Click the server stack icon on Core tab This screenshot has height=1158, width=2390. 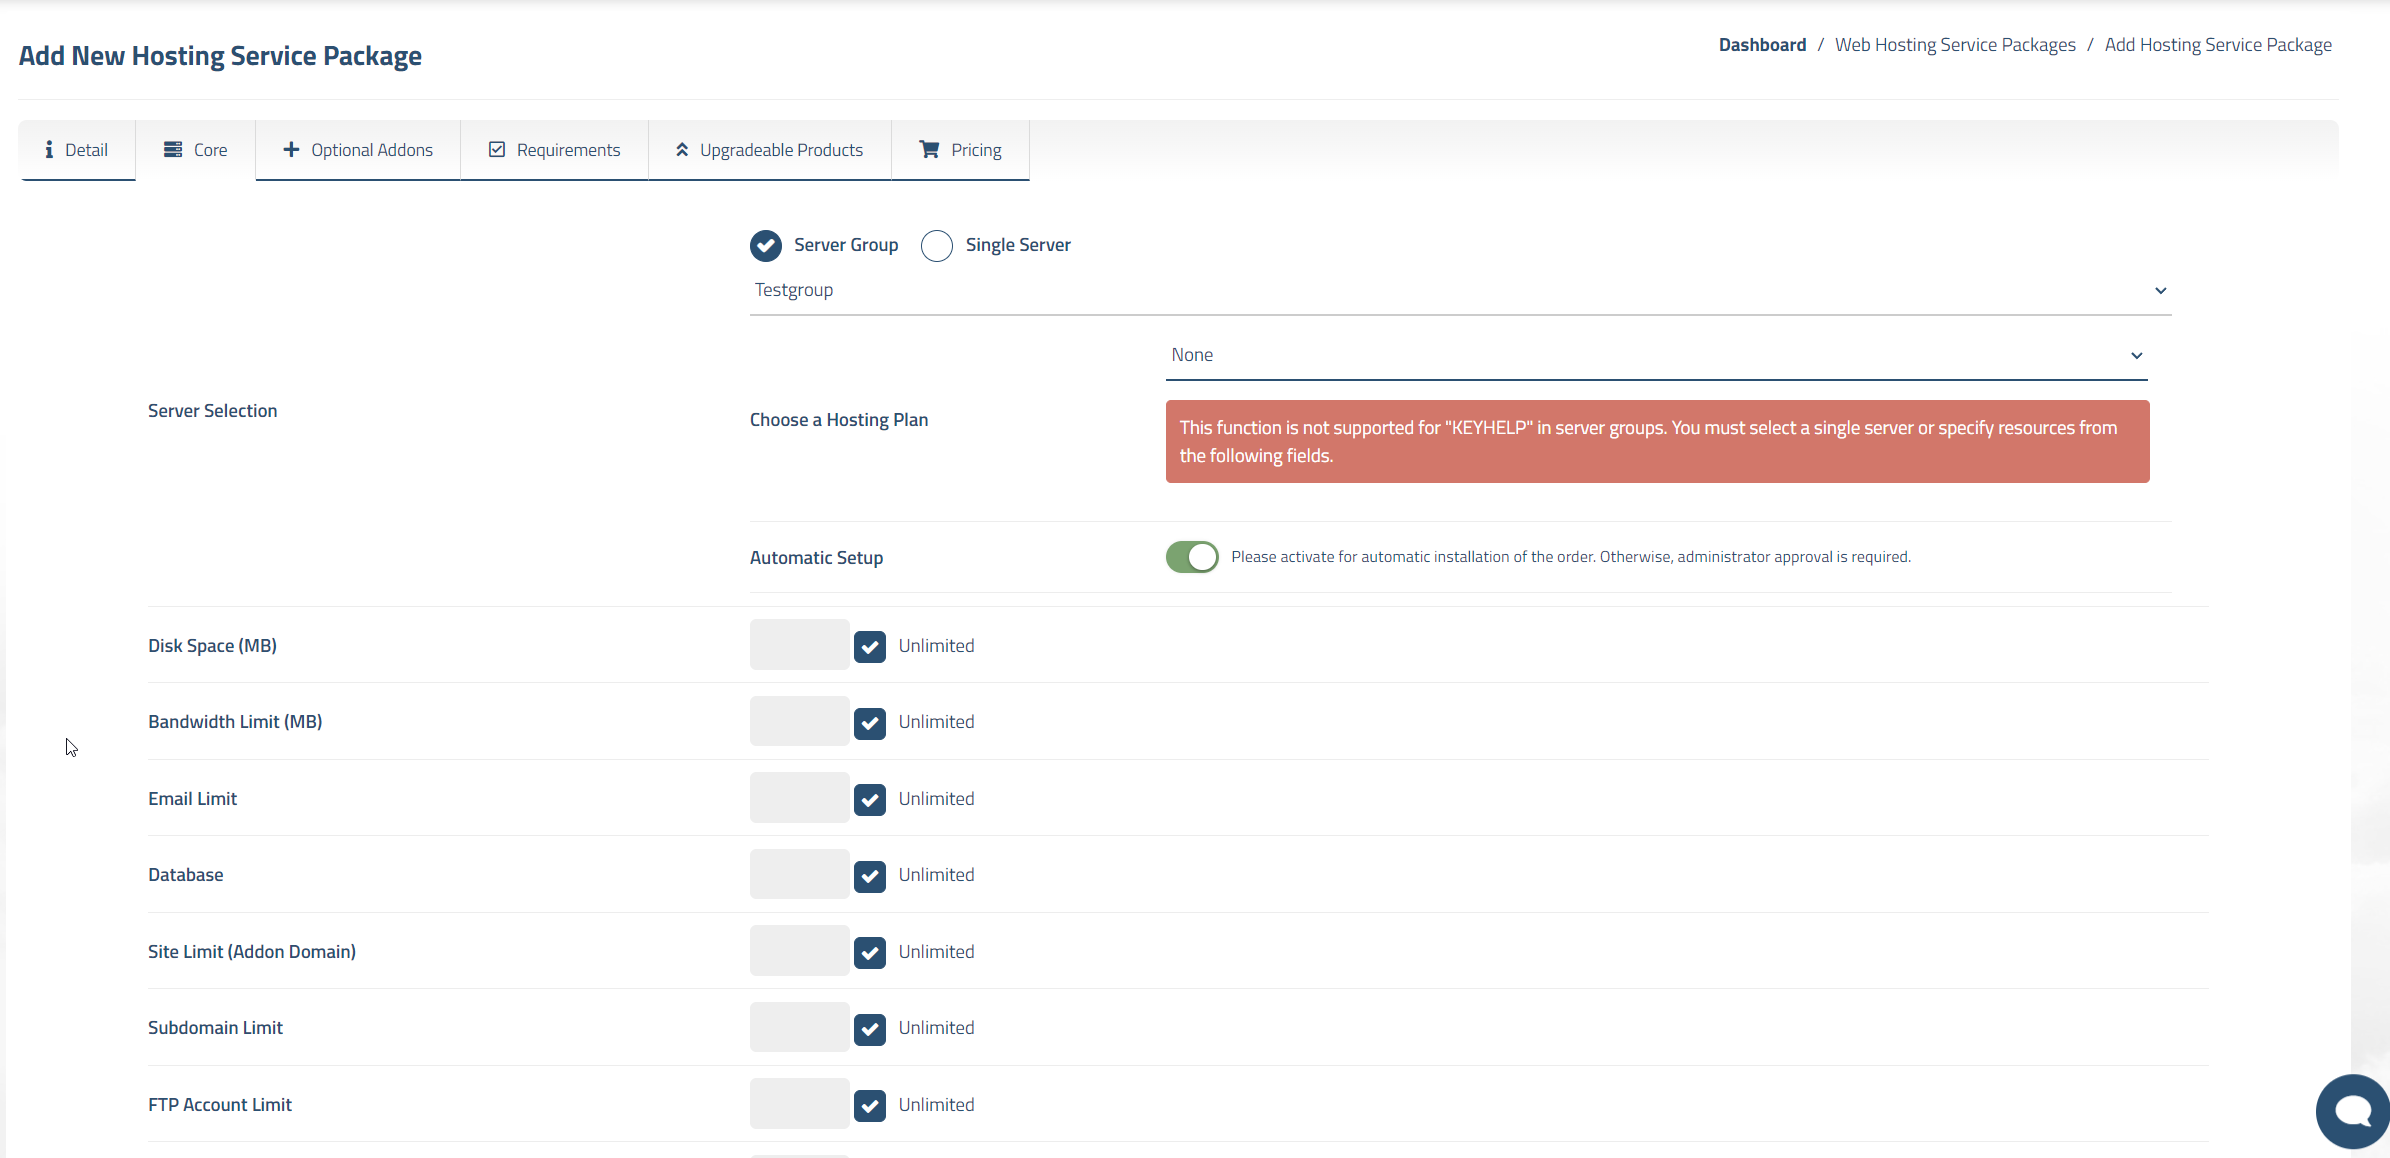coord(173,150)
